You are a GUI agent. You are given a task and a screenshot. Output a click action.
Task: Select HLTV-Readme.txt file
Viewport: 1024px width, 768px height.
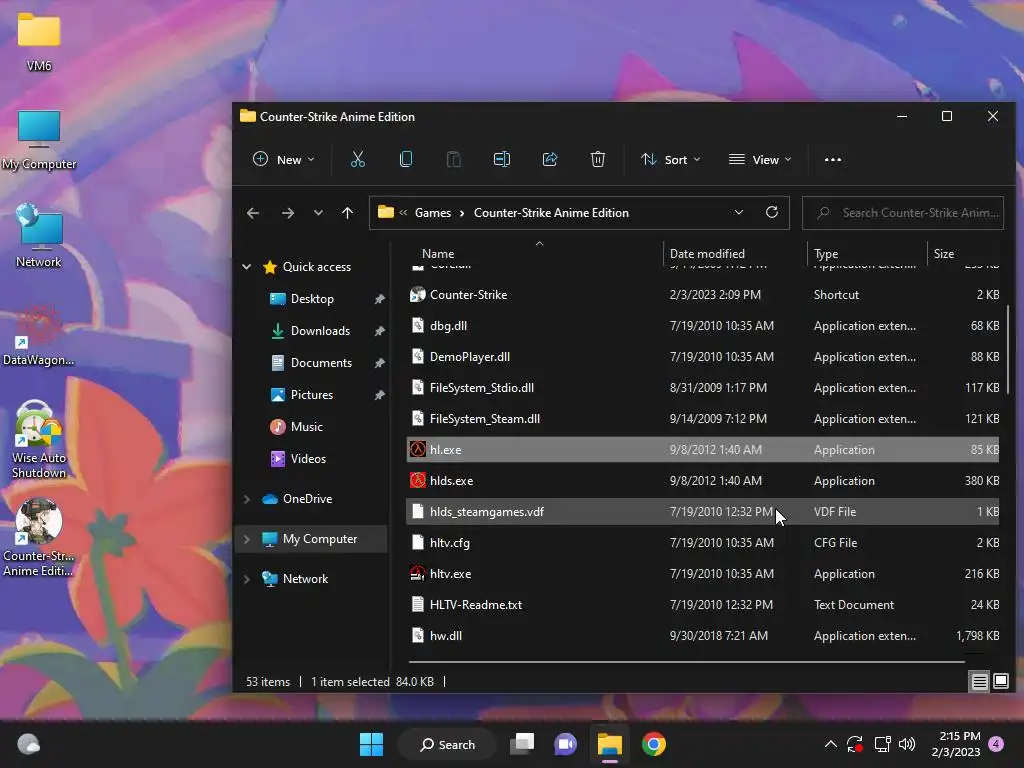[x=703, y=605]
